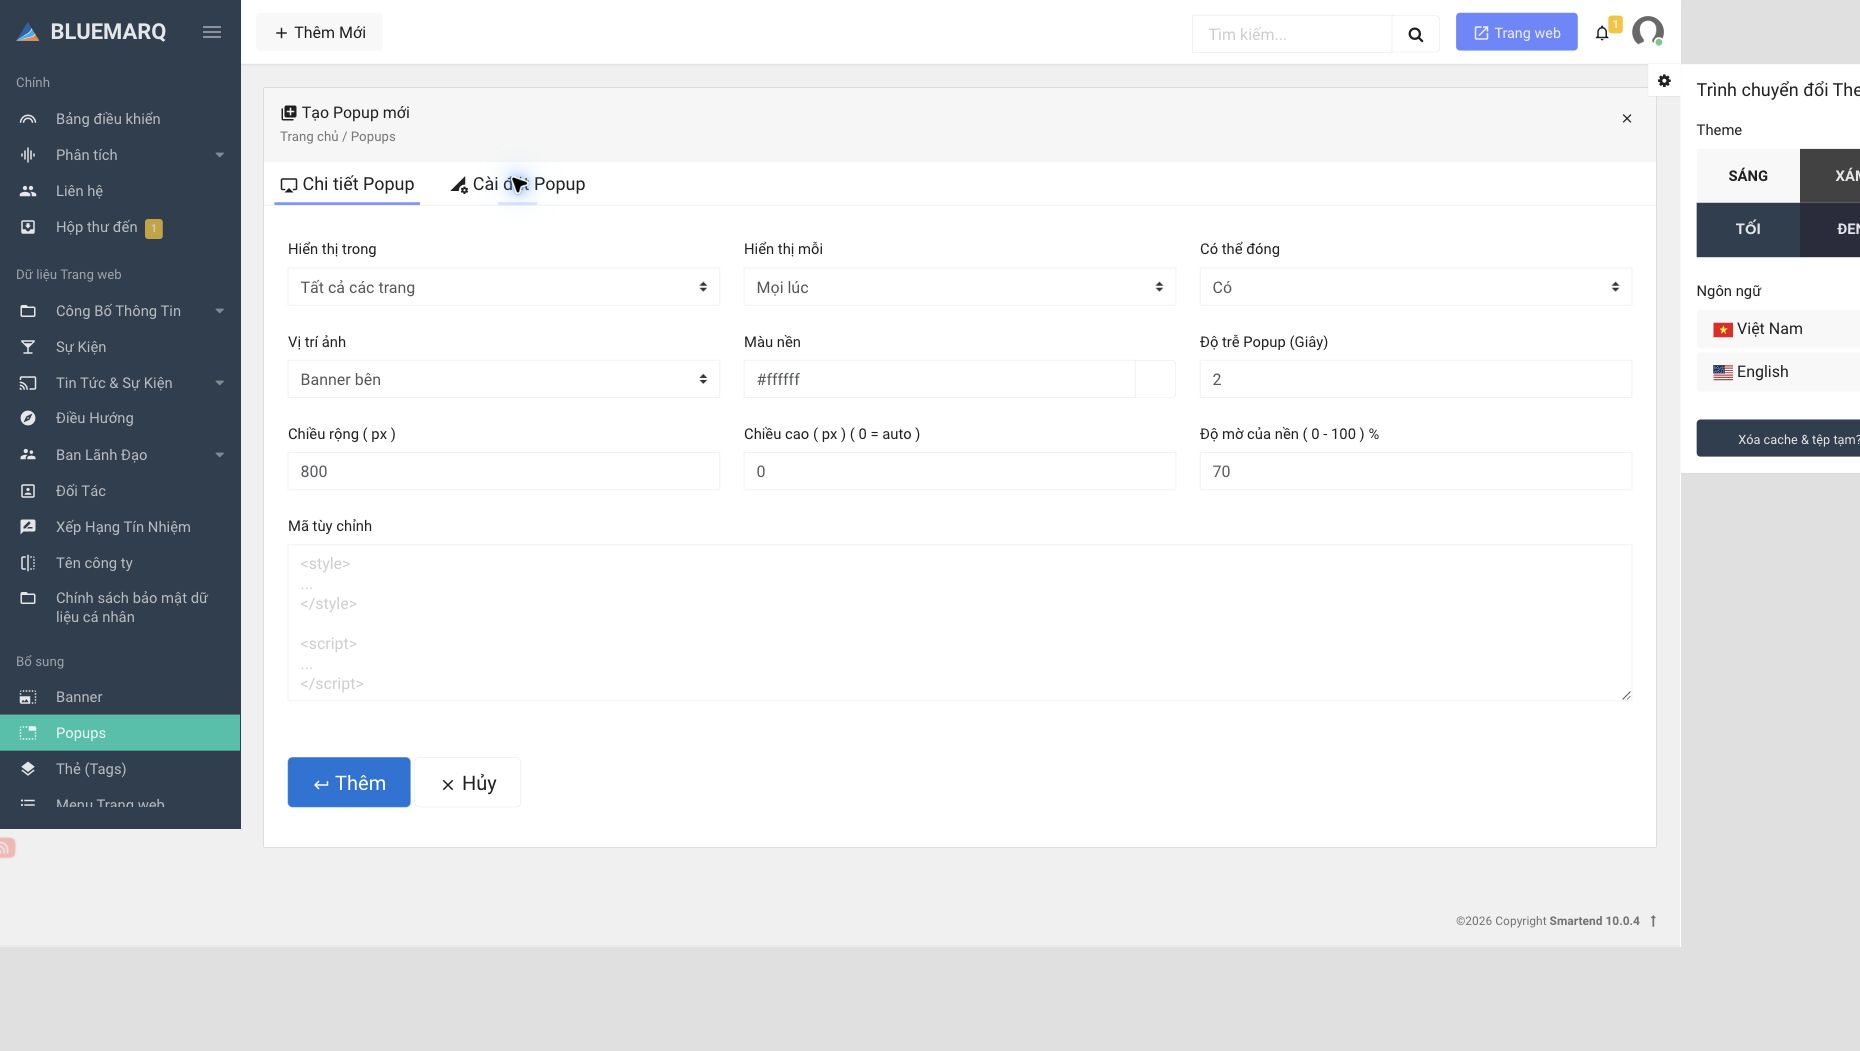Click the Ban Lãnh Đạo people icon
This screenshot has height=1051, width=1860.
(x=28, y=455)
